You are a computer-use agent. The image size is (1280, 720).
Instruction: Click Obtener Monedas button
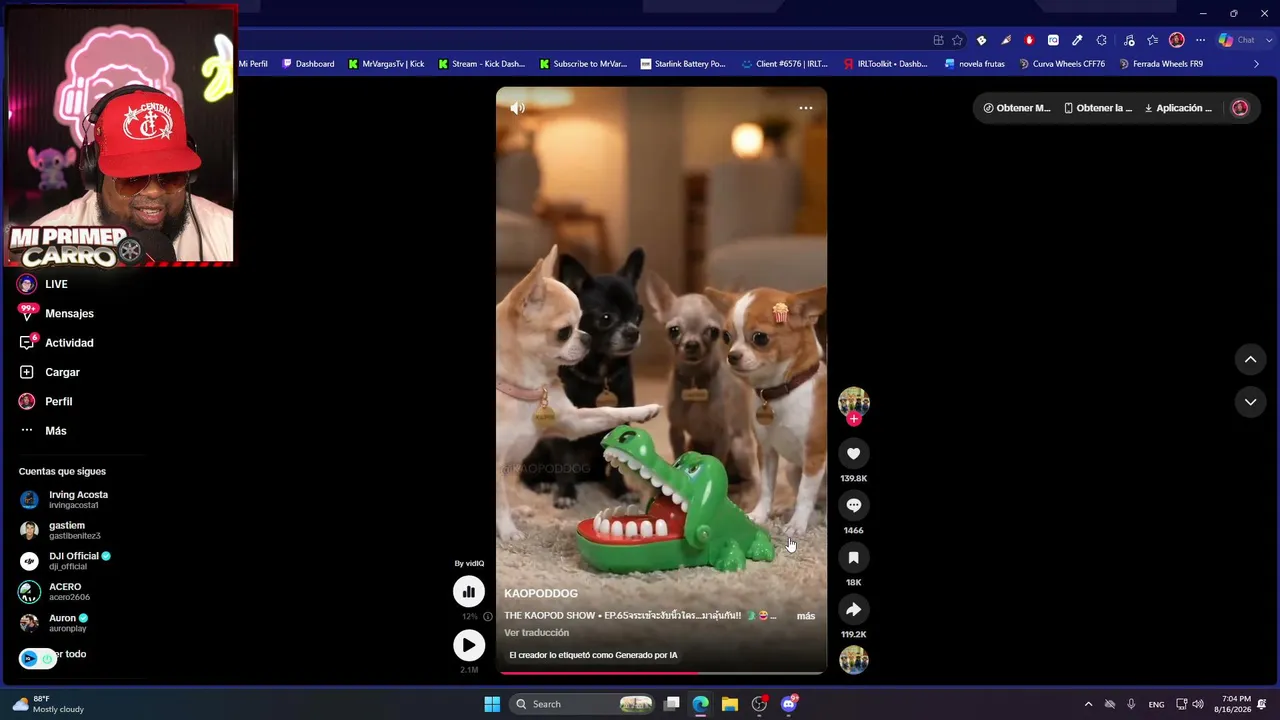[x=1017, y=108]
